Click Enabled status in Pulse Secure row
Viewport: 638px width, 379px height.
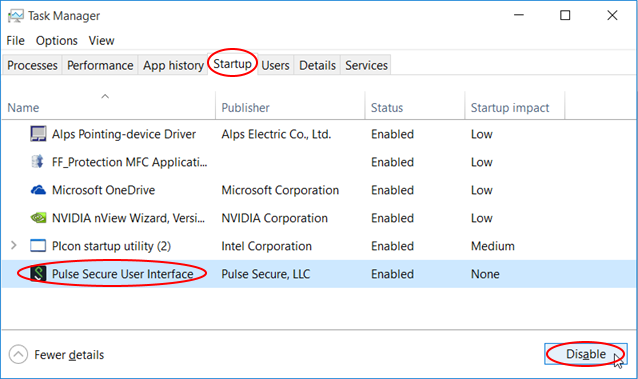pos(392,274)
